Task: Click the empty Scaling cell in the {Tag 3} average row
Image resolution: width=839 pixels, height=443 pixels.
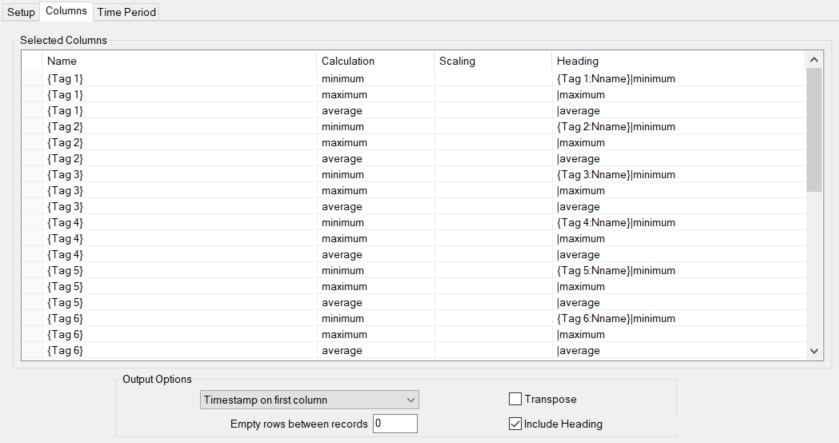Action: click(493, 207)
